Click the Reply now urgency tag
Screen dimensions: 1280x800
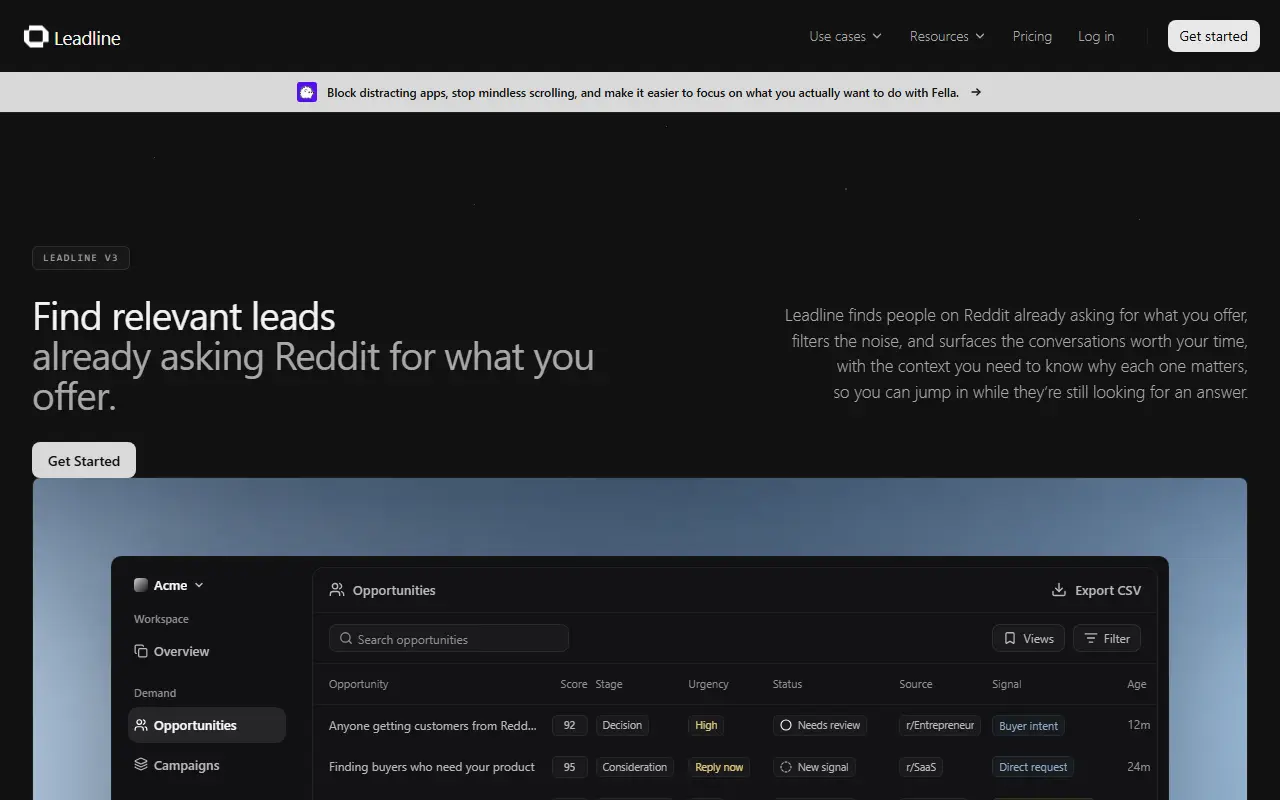coord(719,767)
